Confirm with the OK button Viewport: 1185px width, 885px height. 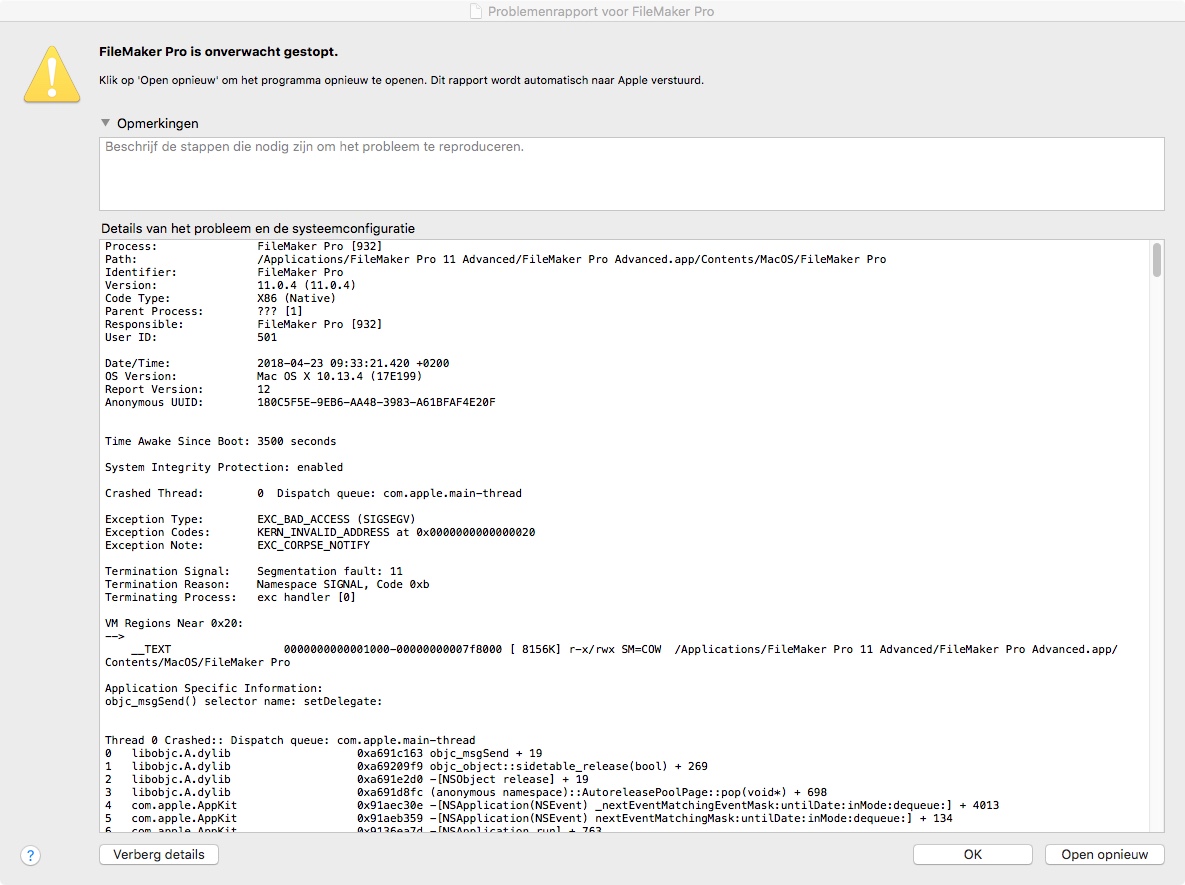973,854
